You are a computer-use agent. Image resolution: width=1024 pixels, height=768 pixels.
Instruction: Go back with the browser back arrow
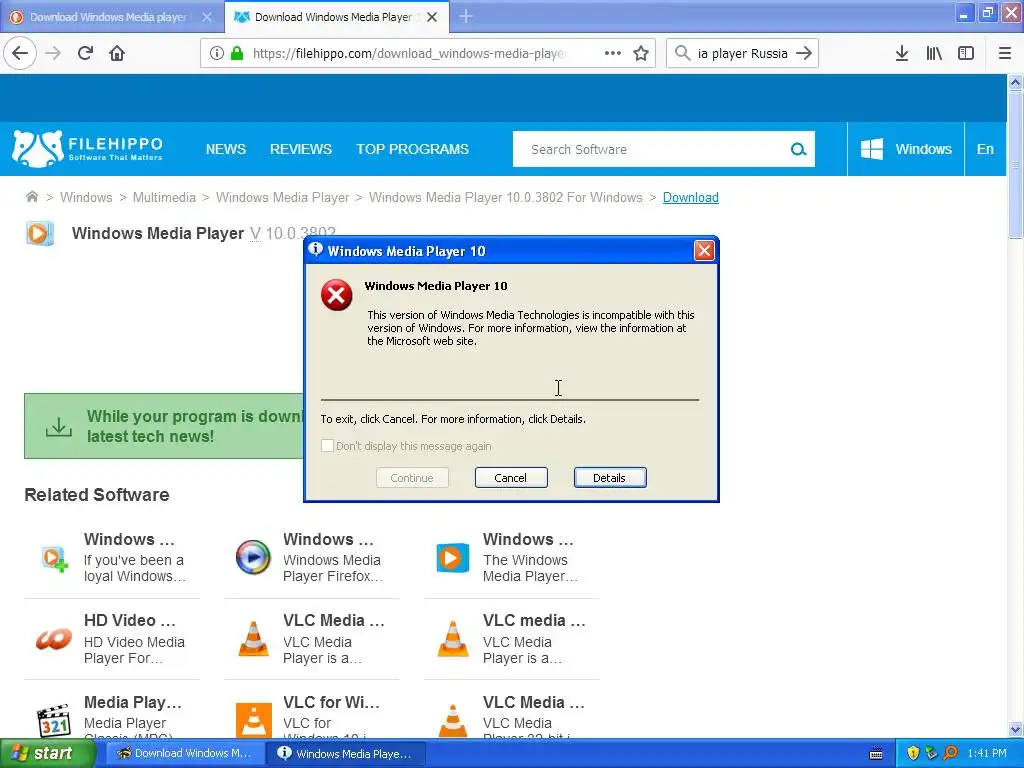(20, 53)
